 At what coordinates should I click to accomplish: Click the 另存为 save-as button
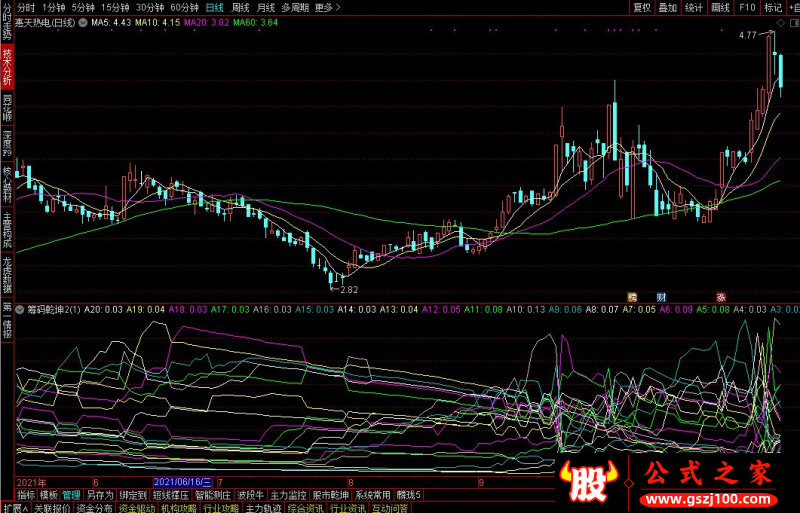click(x=99, y=495)
